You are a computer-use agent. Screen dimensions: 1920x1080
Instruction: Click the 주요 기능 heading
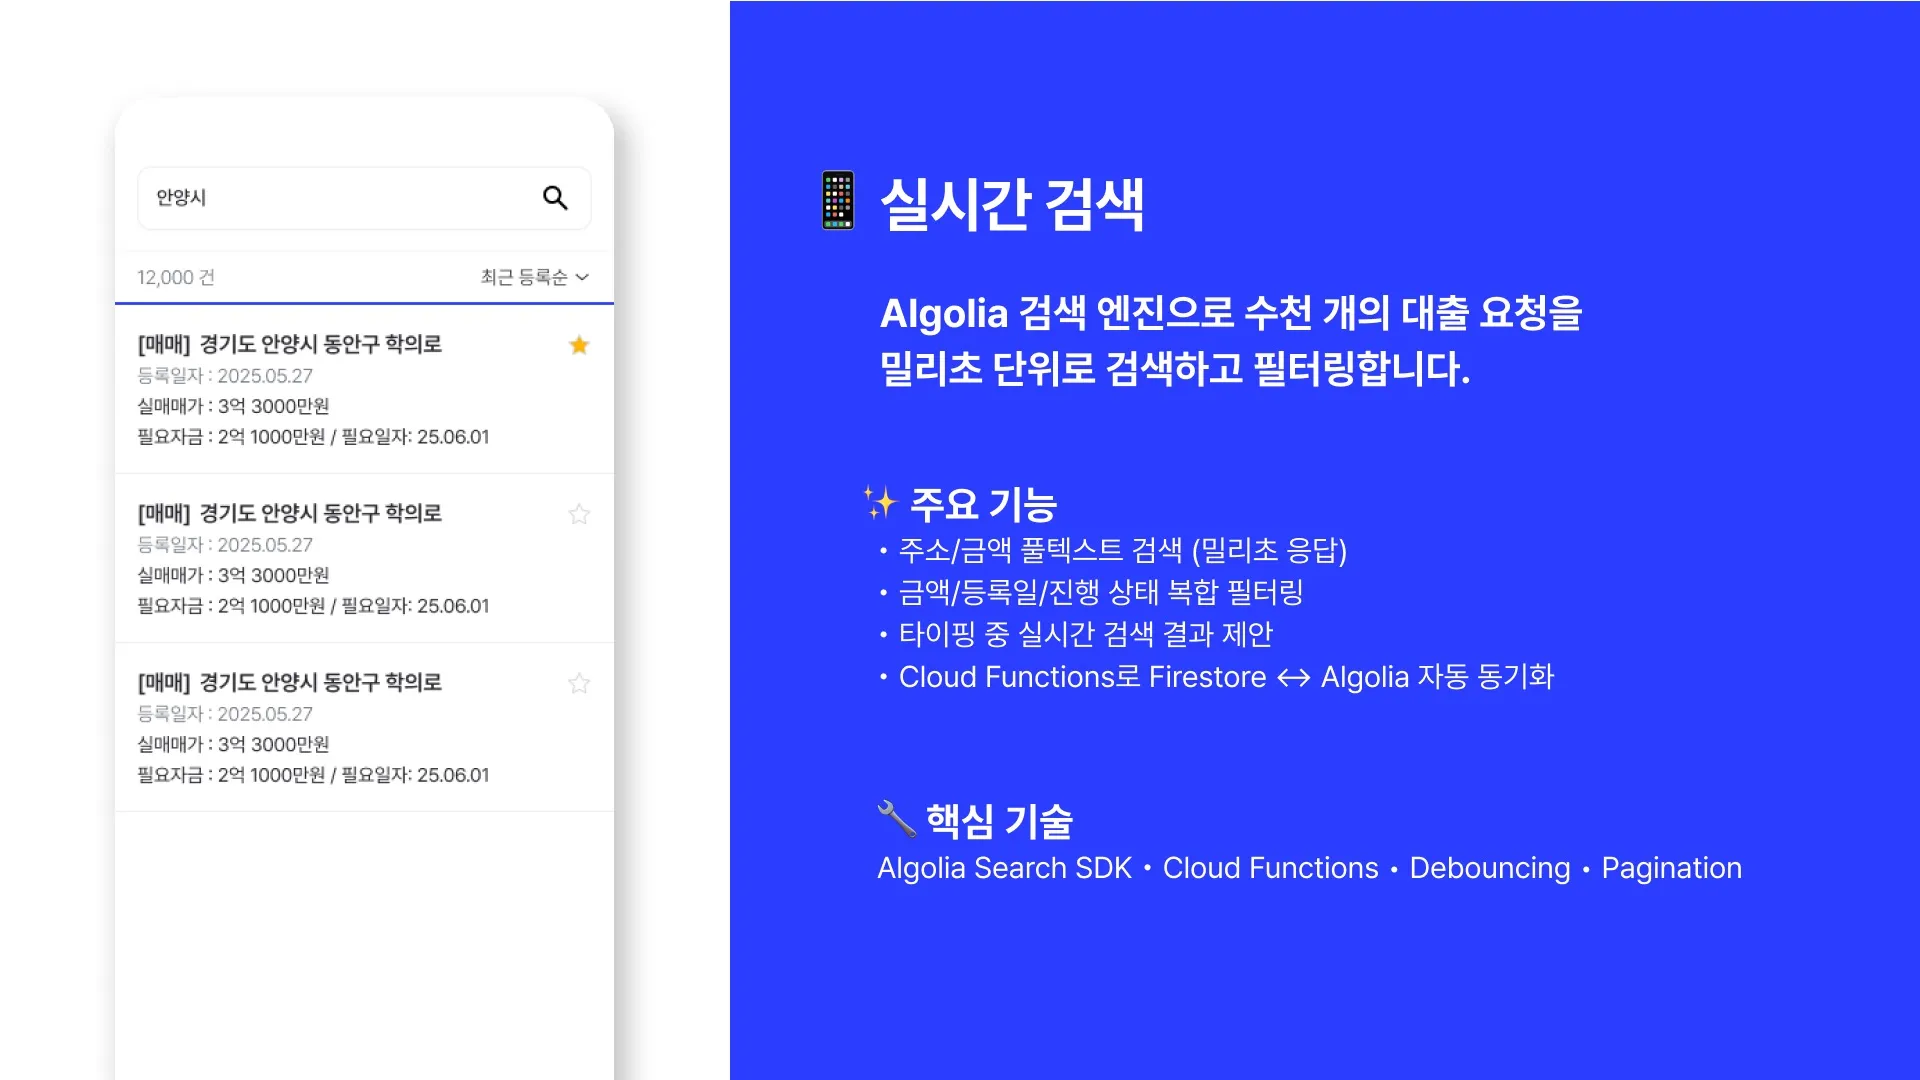[984, 504]
